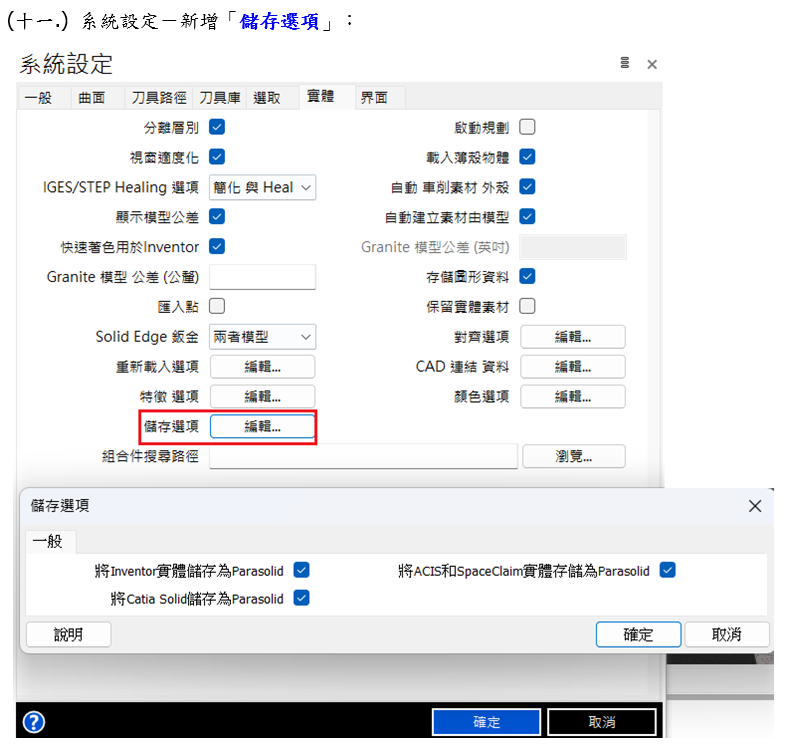Uncheck 將Catia Solid儲存為Parasolid option
Image resolution: width=812 pixels, height=746 pixels.
pos(301,598)
